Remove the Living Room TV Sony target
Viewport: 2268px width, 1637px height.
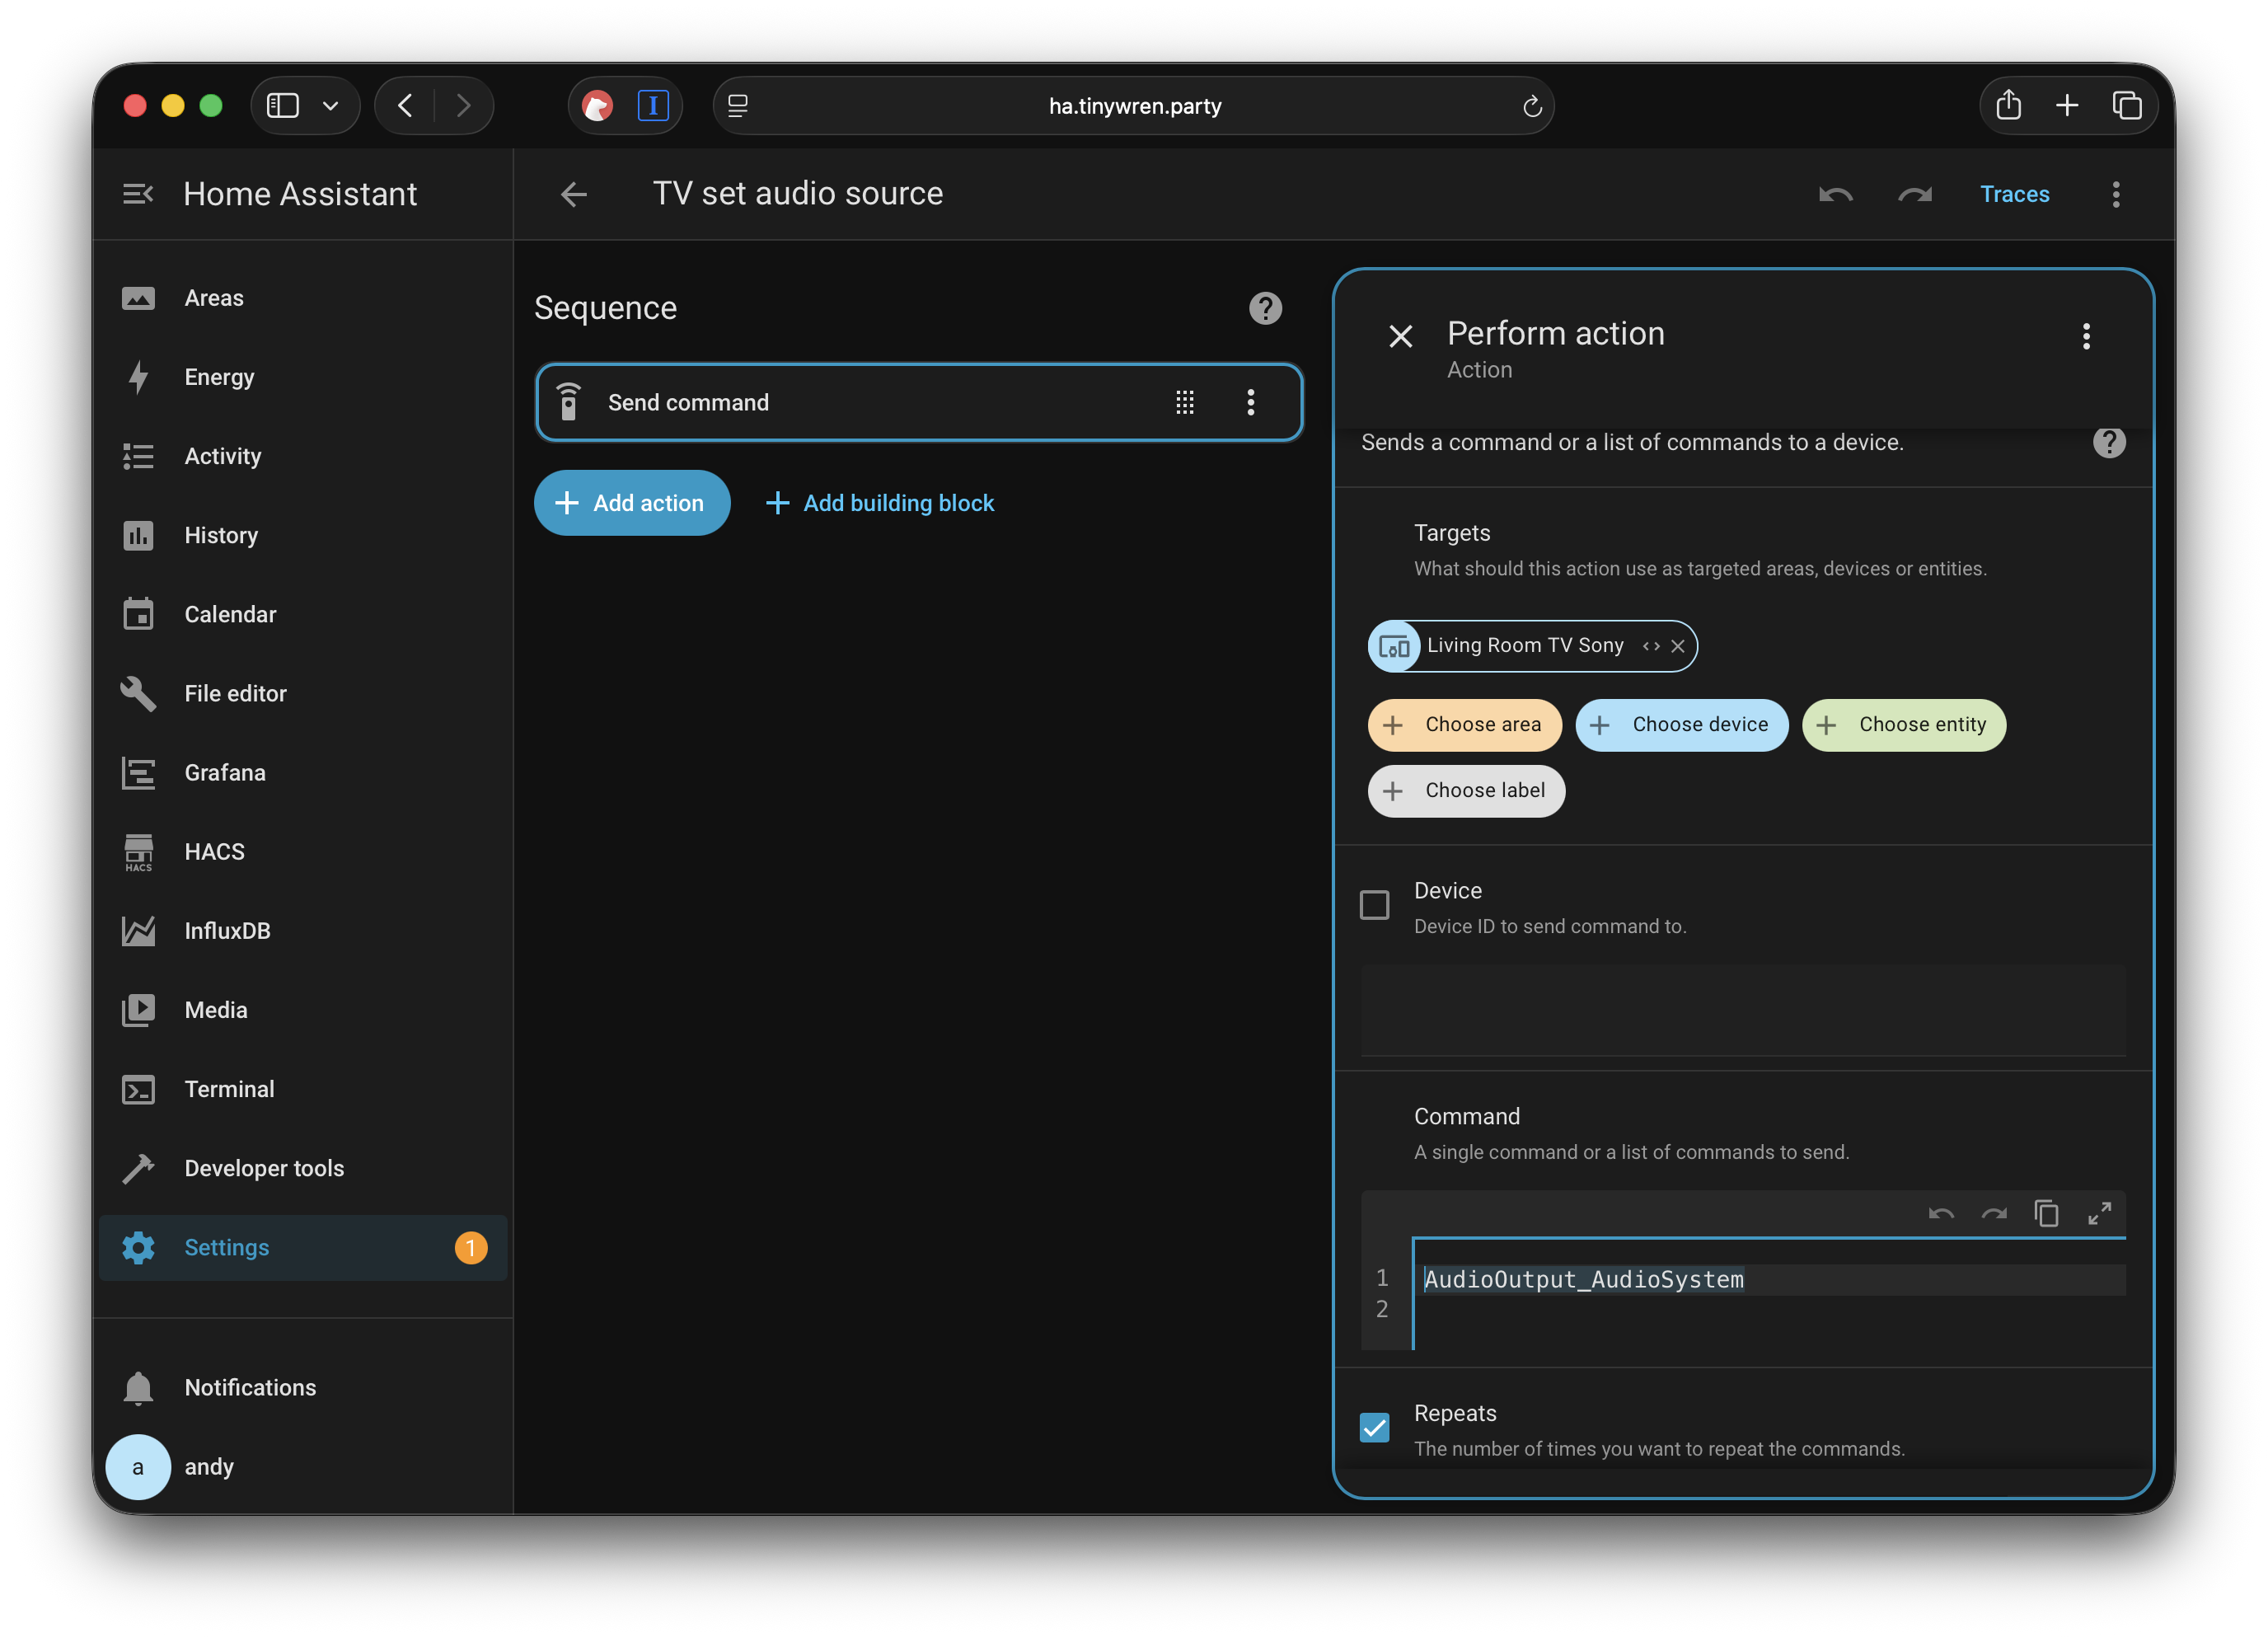(x=1678, y=646)
